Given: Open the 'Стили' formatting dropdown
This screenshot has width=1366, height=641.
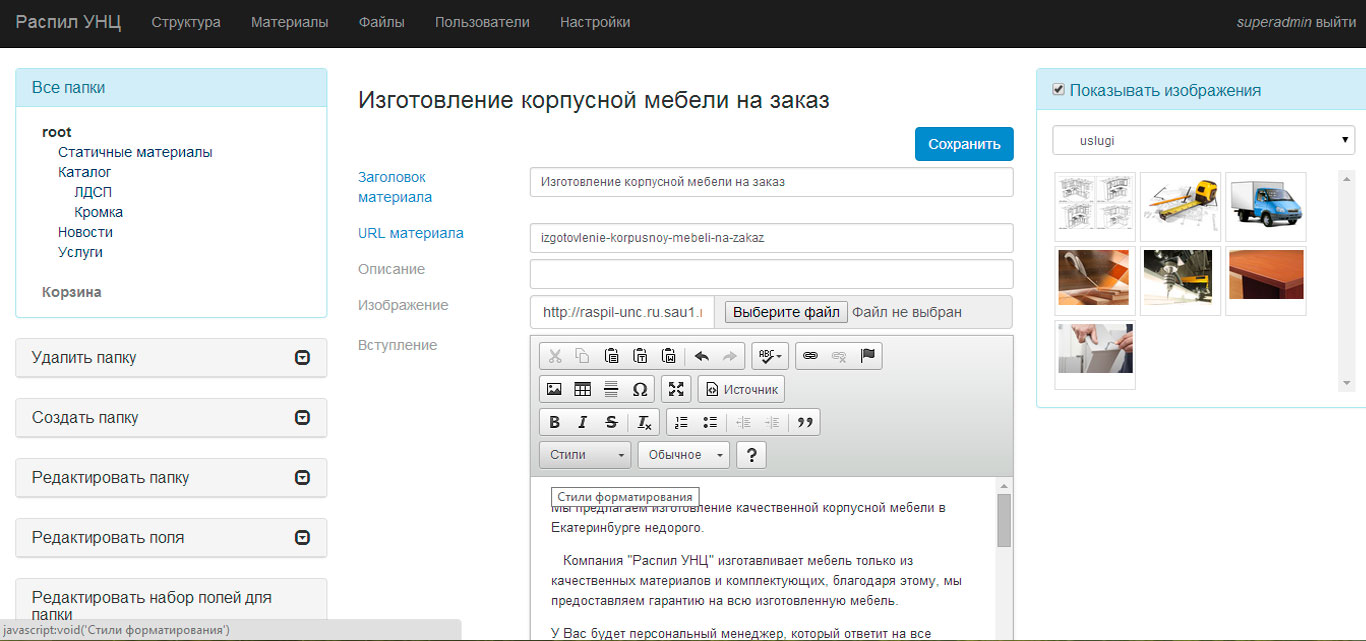Looking at the screenshot, I should coord(585,455).
